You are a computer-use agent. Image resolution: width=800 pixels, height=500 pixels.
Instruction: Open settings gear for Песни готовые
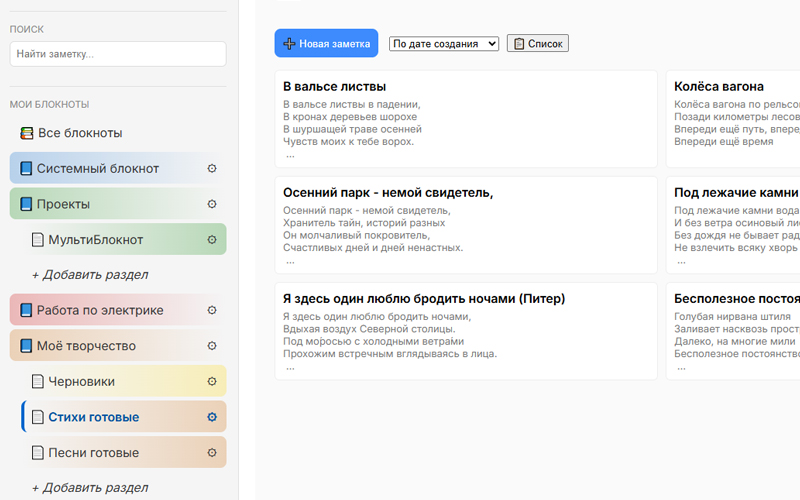[x=212, y=453]
